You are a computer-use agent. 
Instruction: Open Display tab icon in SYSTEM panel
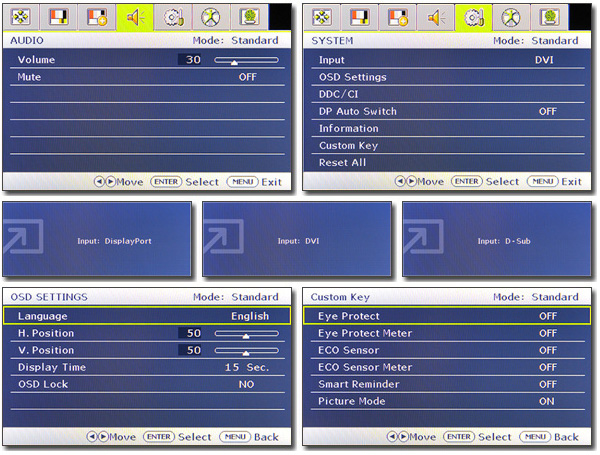coord(321,17)
